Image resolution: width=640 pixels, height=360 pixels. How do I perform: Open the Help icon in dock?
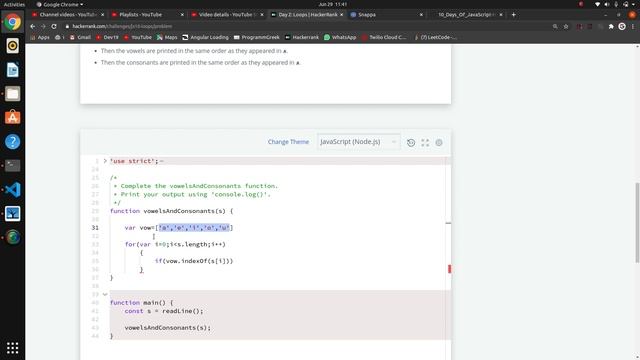point(12,142)
